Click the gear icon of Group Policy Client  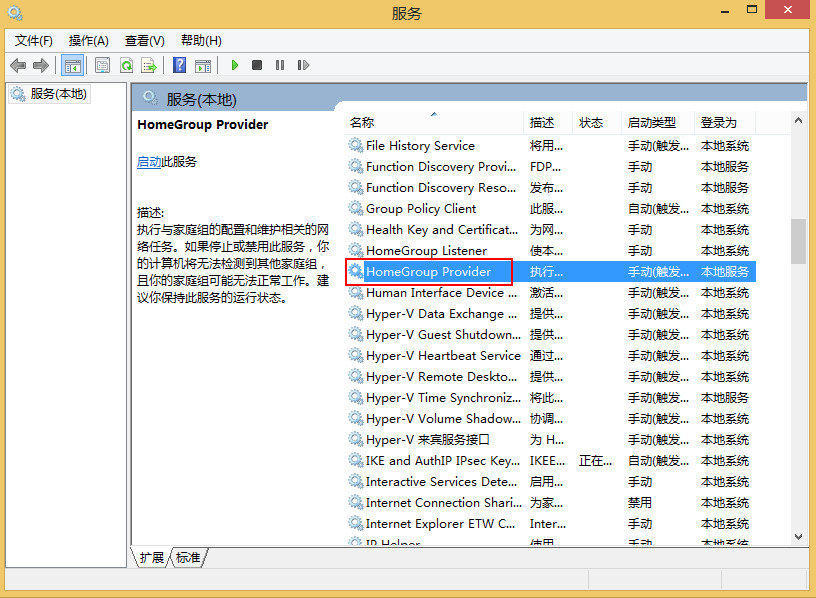pyautogui.click(x=356, y=208)
